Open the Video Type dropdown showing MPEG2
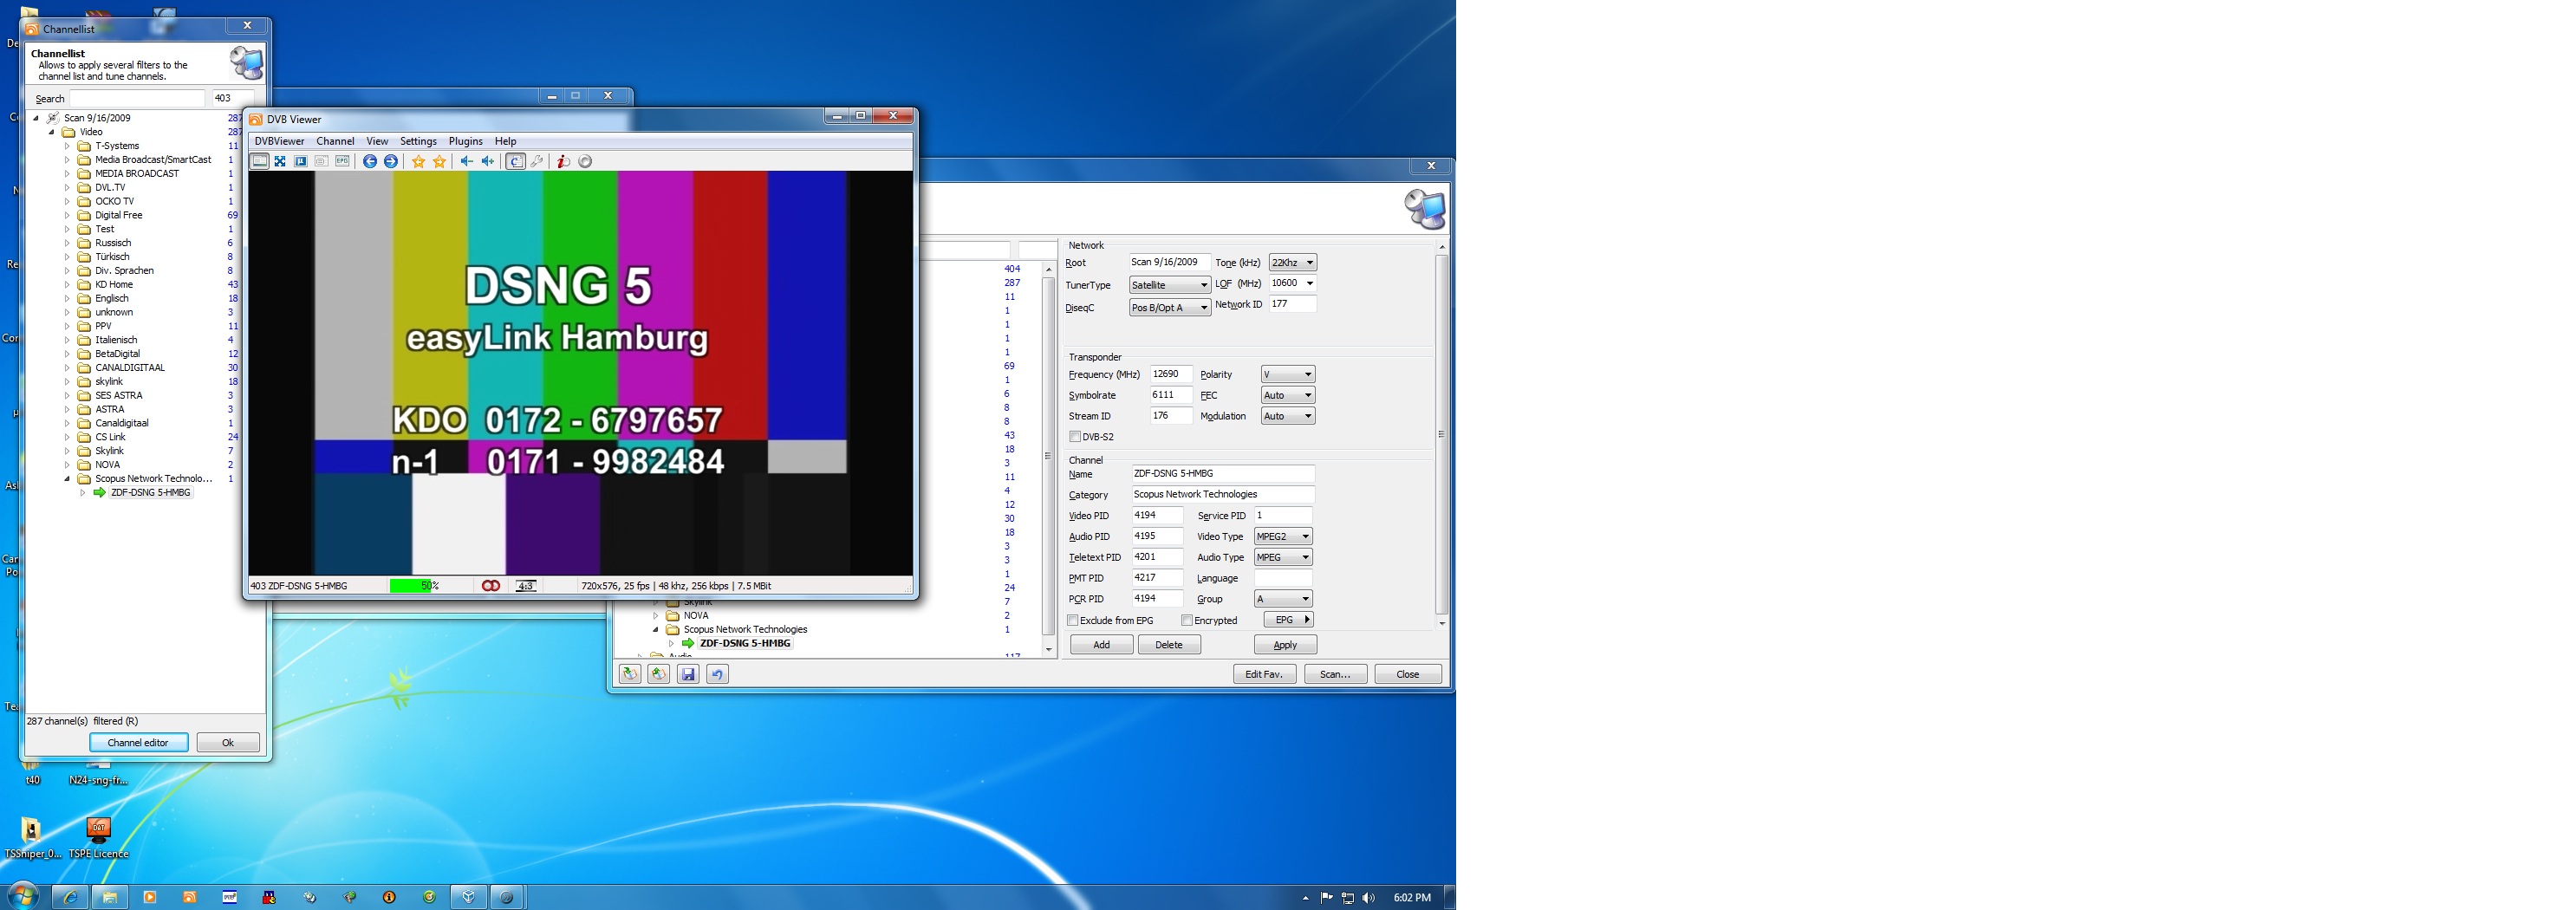This screenshot has width=2576, height=910. click(x=1283, y=537)
